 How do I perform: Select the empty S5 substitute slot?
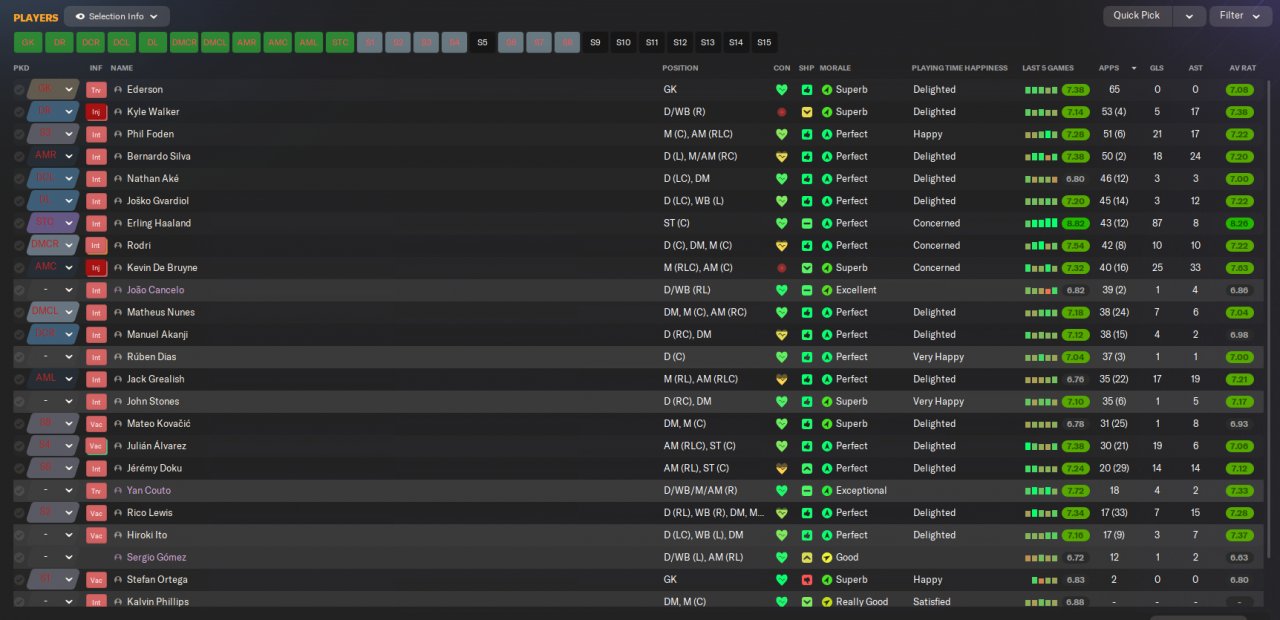[482, 43]
